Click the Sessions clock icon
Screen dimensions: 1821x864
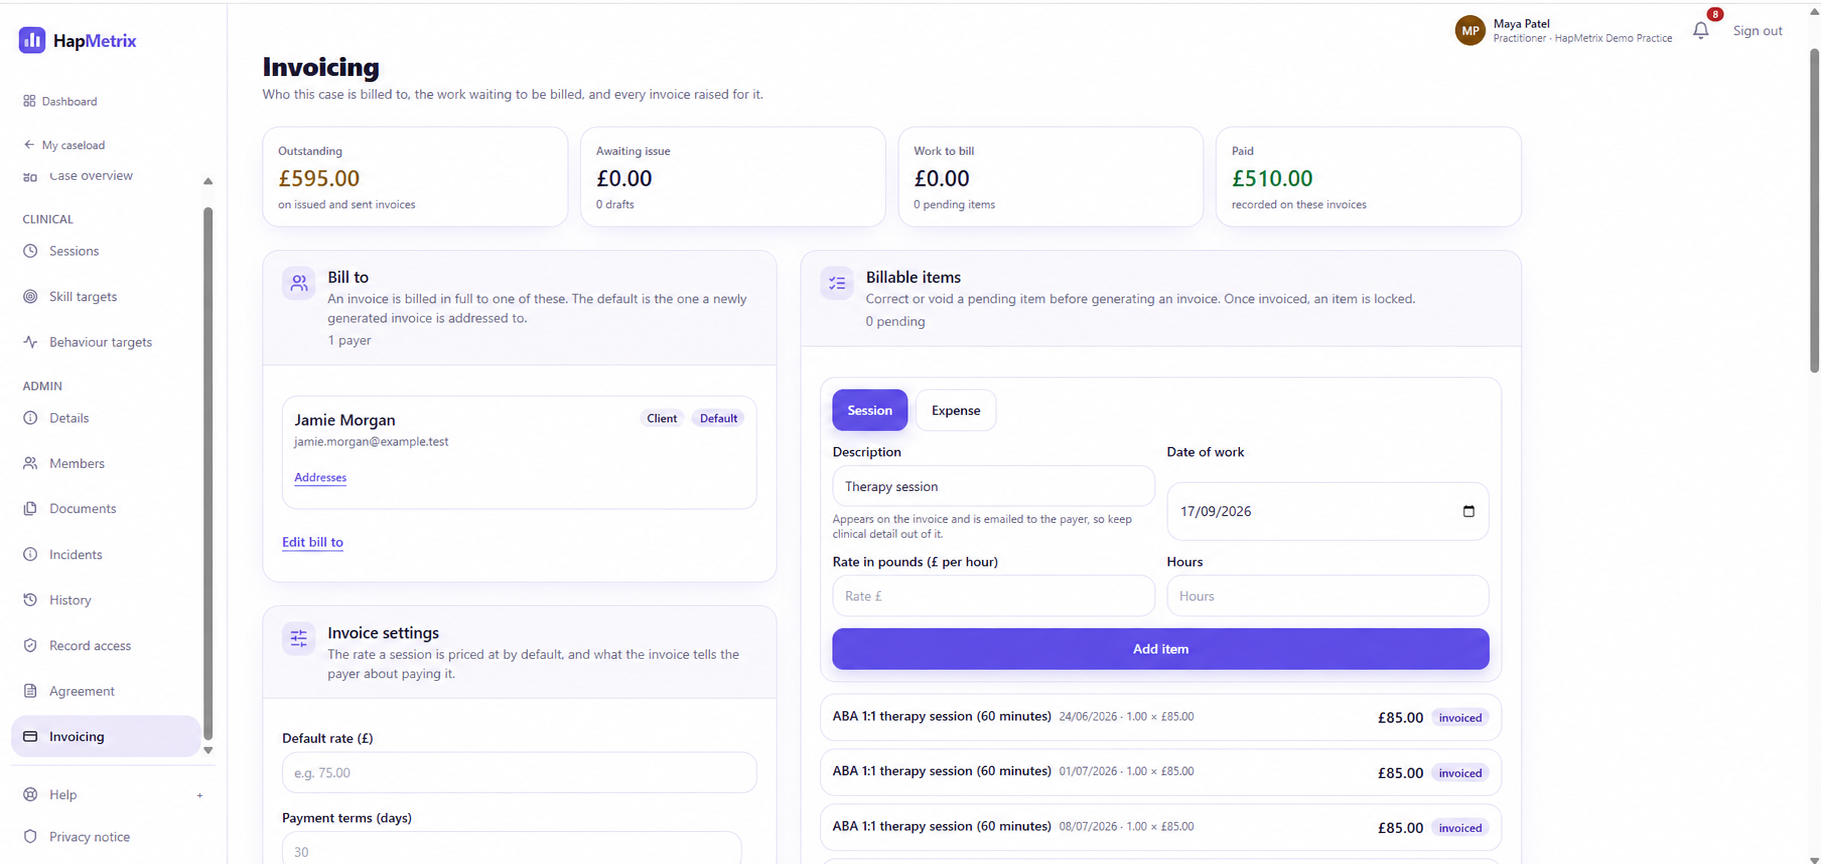pyautogui.click(x=30, y=251)
